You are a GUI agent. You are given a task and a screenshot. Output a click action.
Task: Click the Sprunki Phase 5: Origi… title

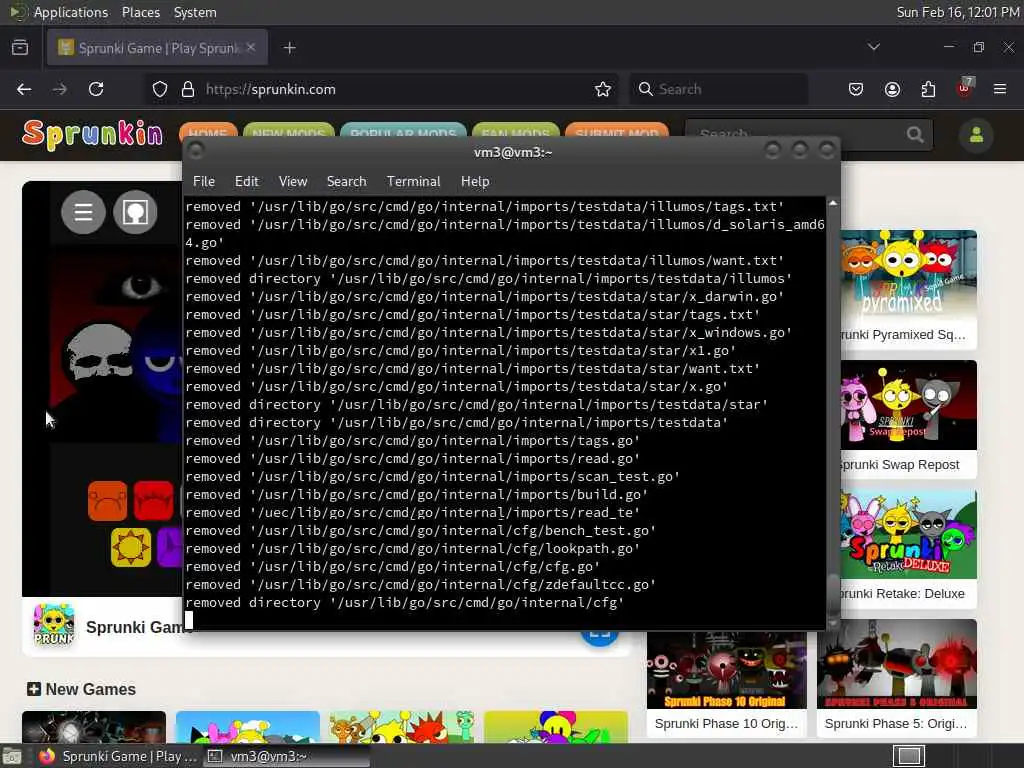click(896, 724)
